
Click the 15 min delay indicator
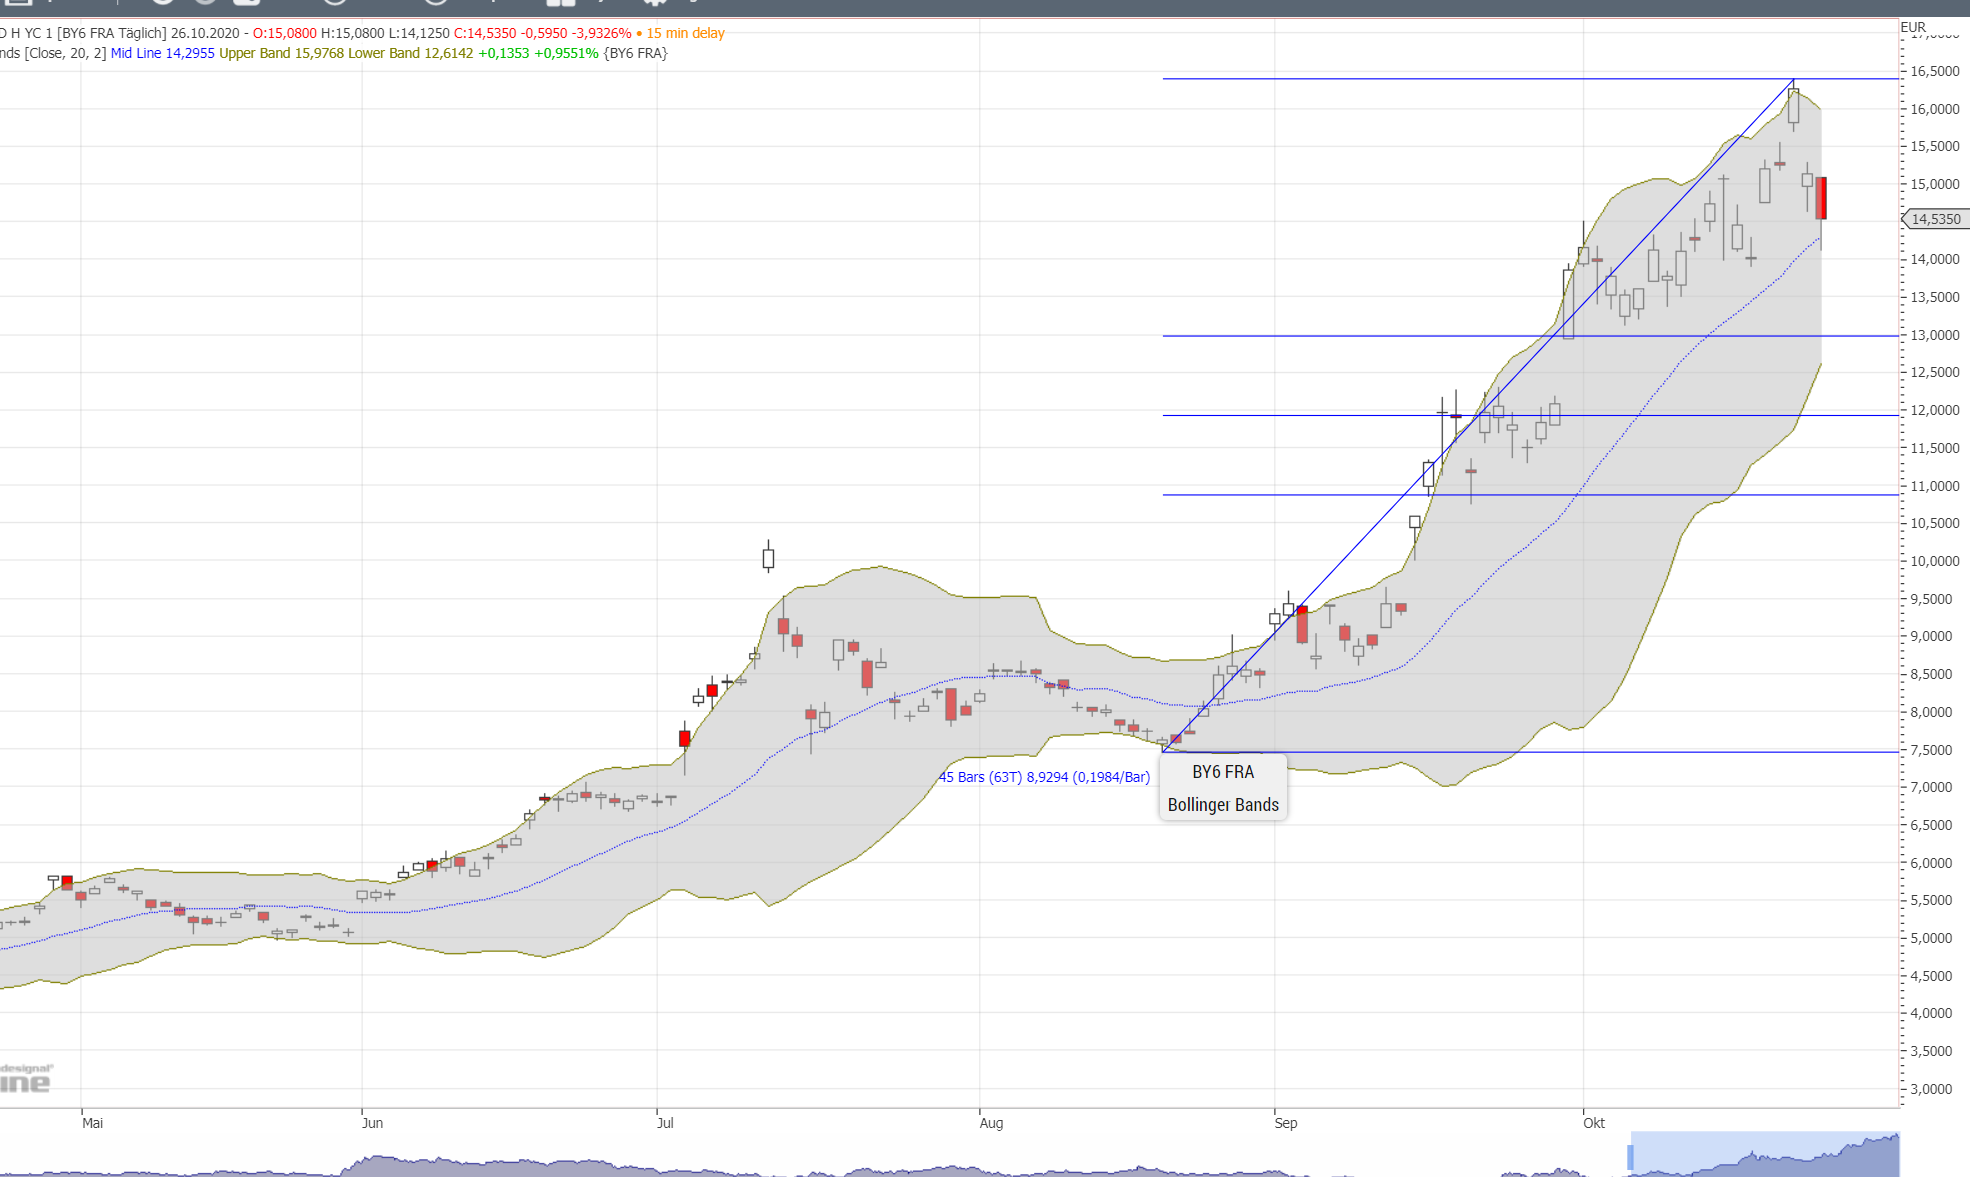tap(684, 33)
